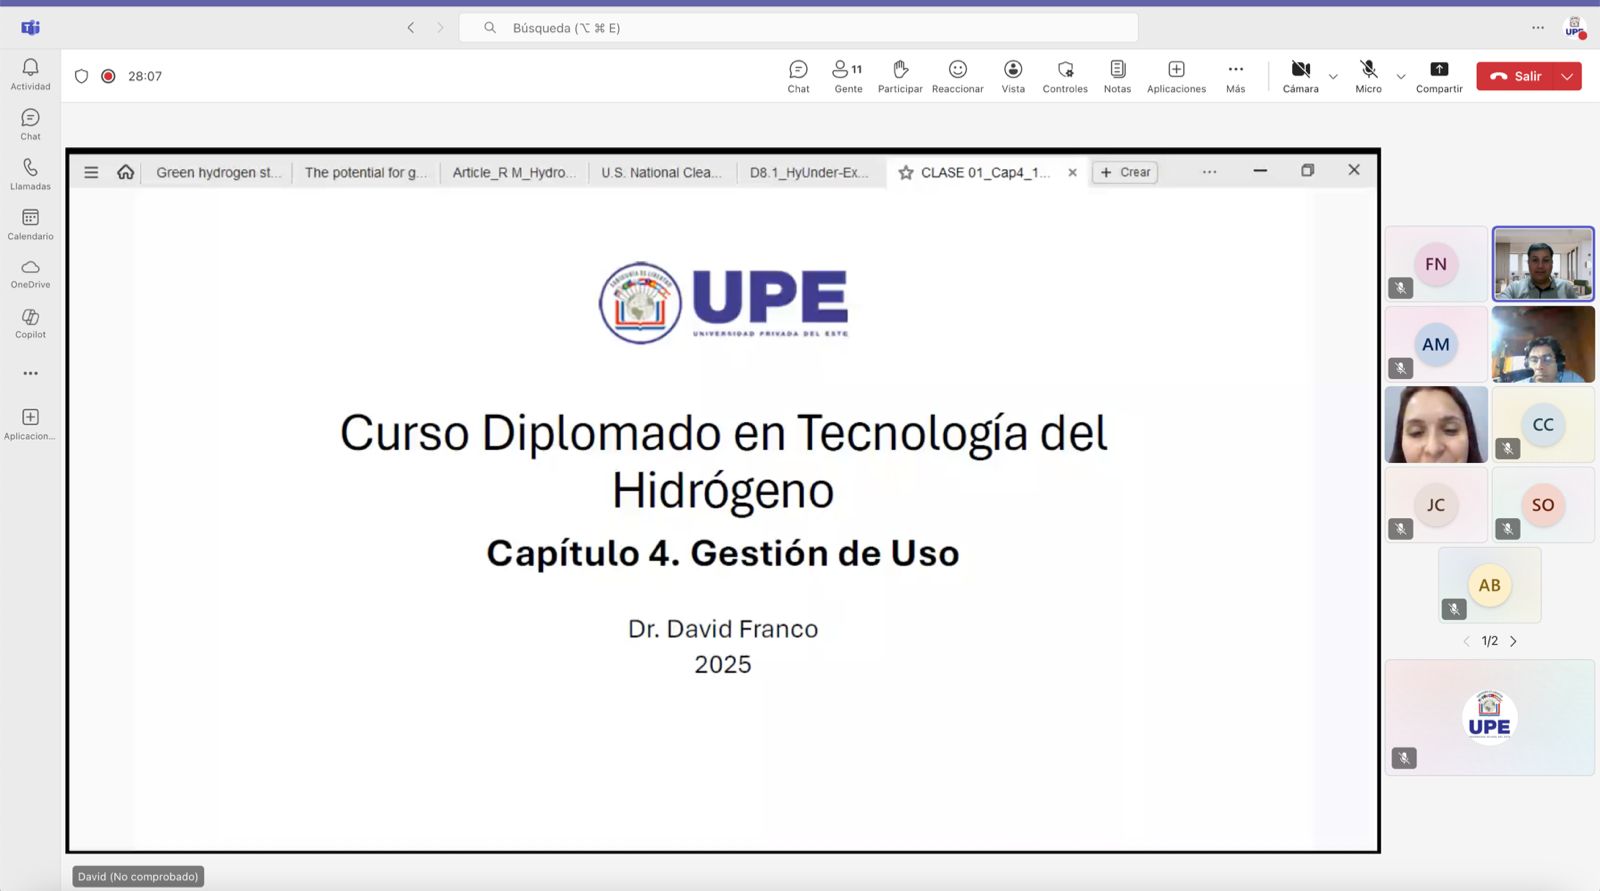Open Calendario in the left sidebar

point(30,224)
